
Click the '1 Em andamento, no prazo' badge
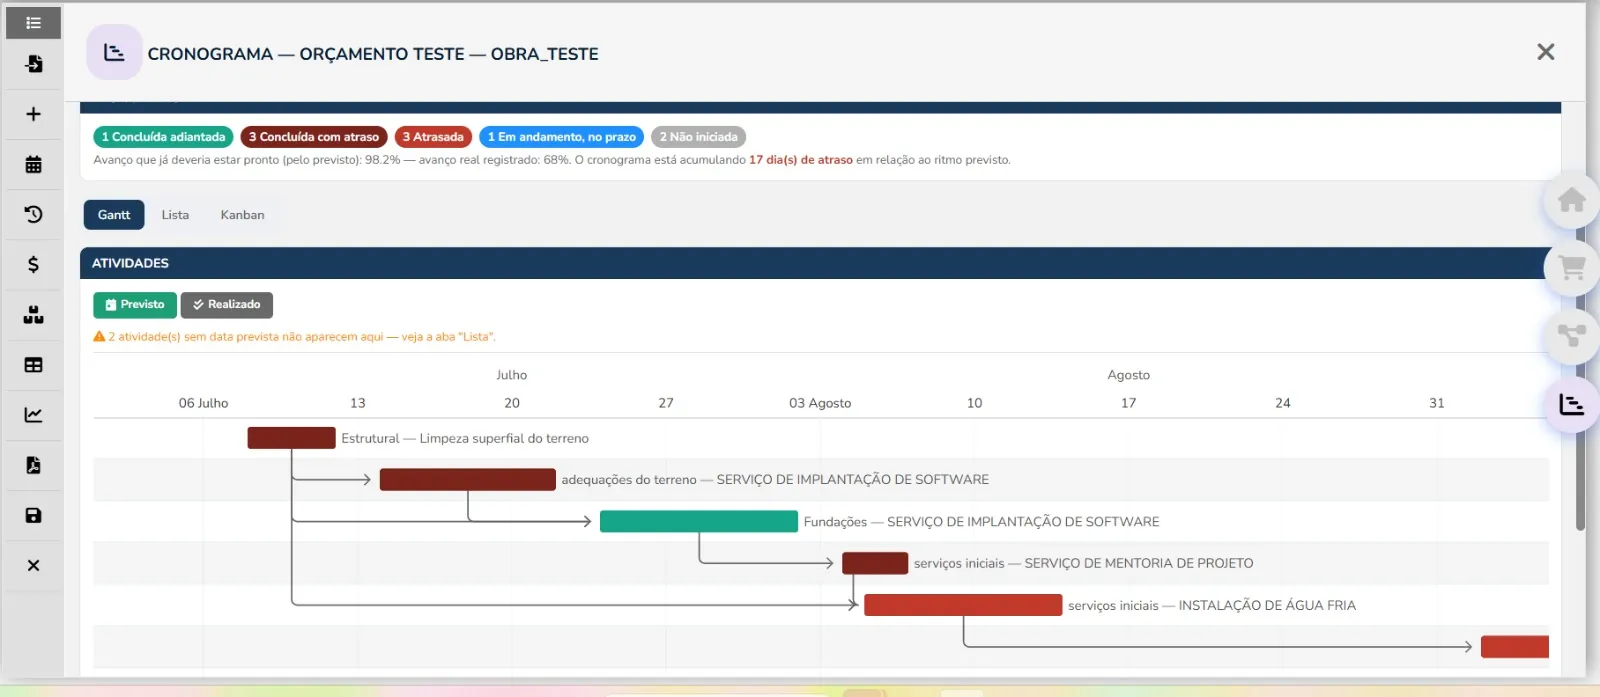[x=561, y=137]
